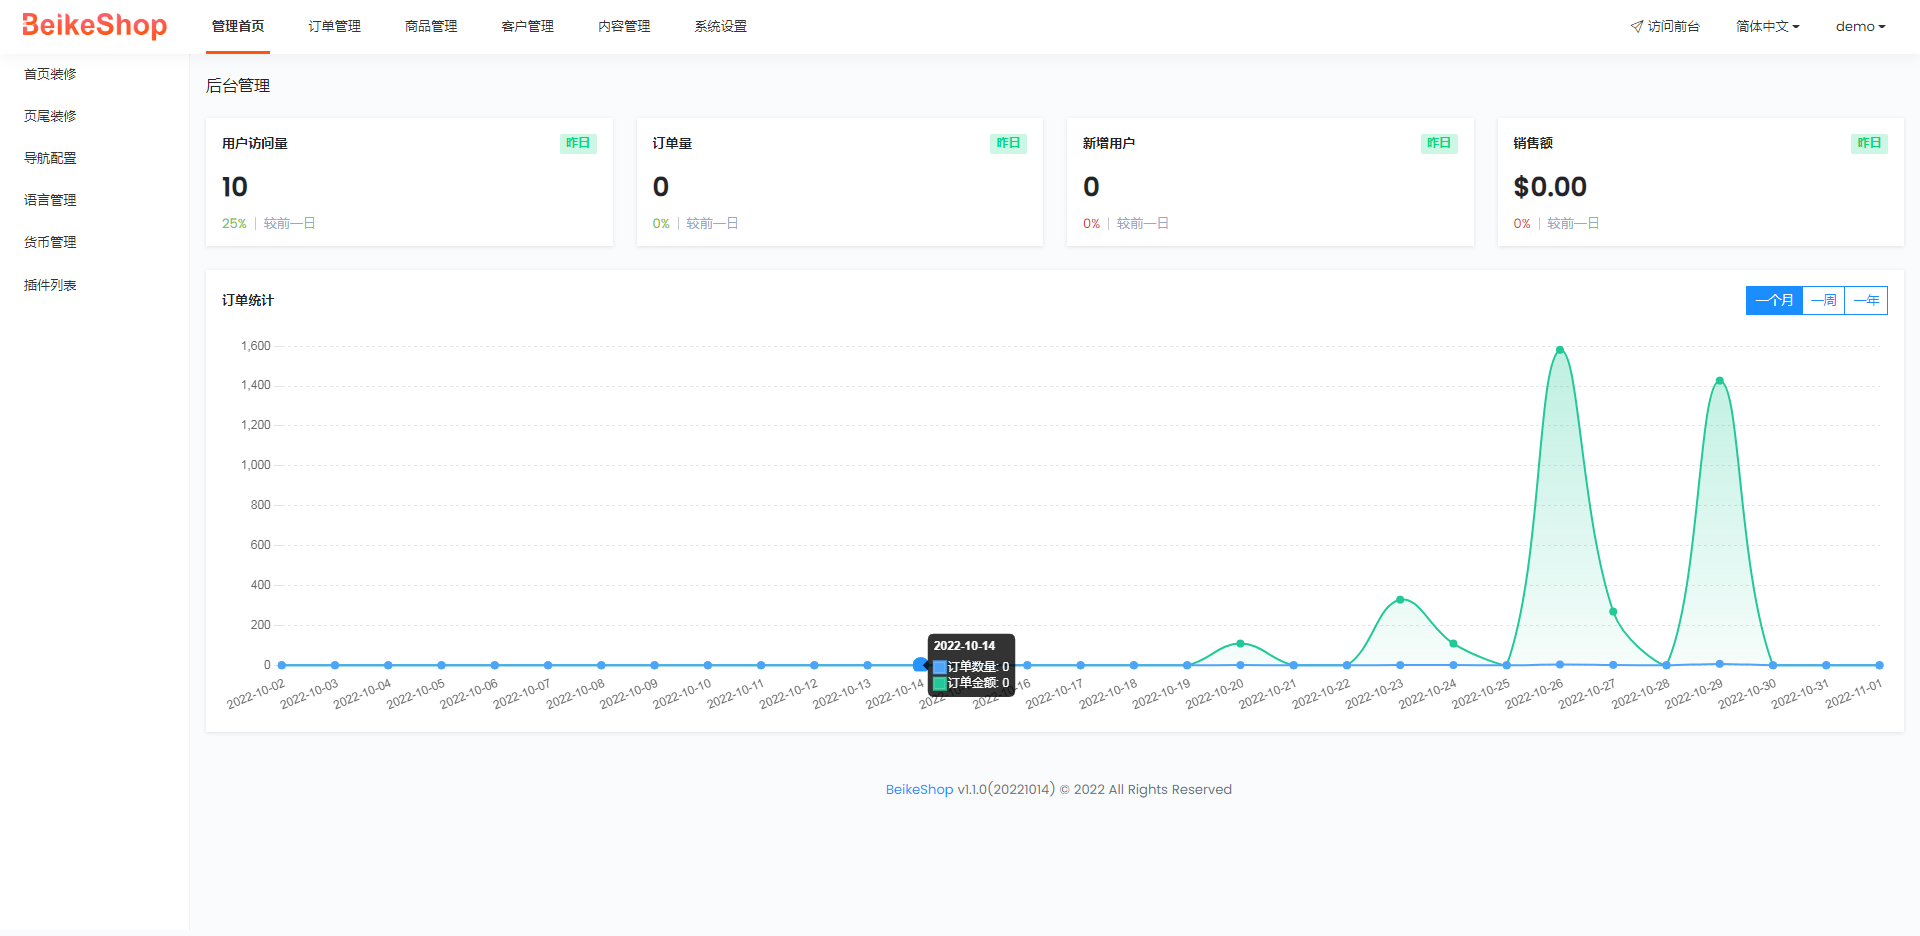Click the blue data point at 2022-11-01
The image size is (1920, 936).
1879,665
